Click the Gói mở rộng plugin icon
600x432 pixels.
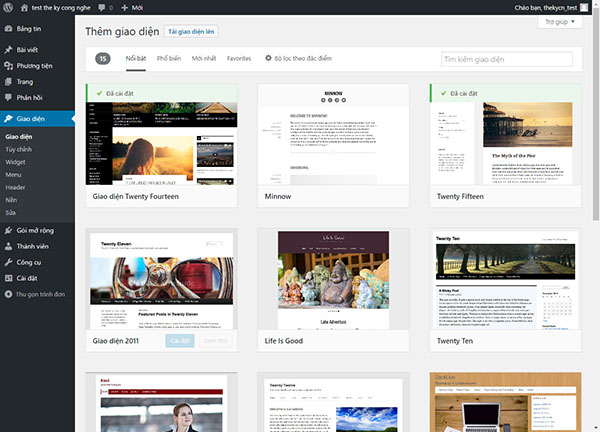point(8,230)
